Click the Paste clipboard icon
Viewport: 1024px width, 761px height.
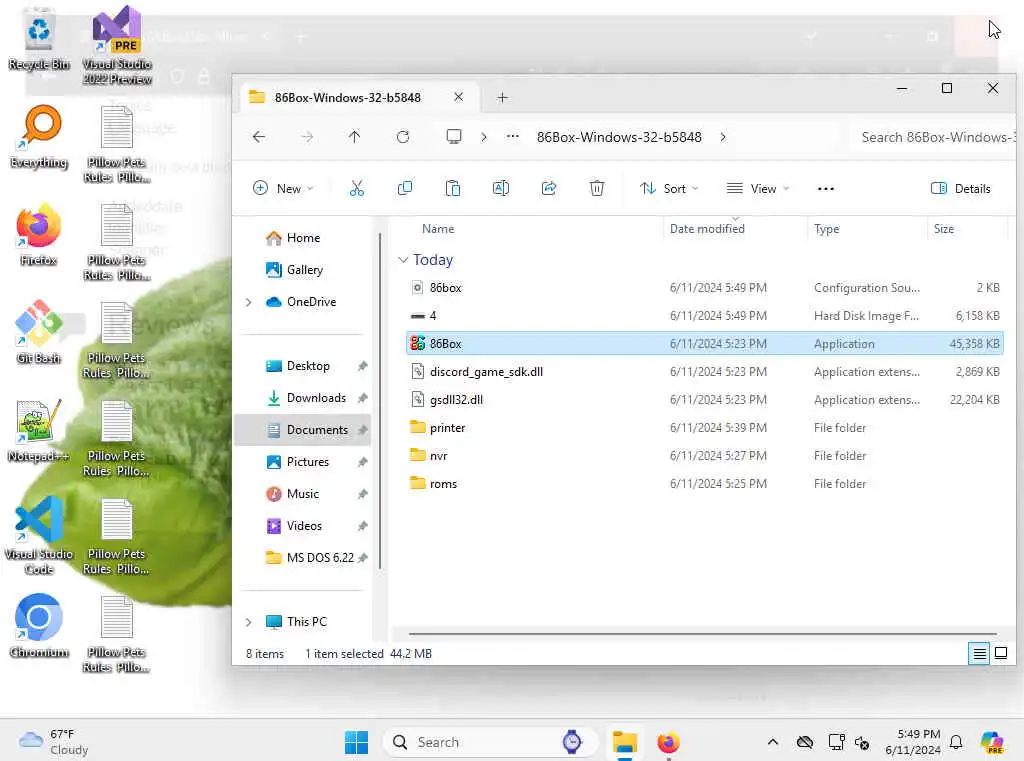coord(453,189)
